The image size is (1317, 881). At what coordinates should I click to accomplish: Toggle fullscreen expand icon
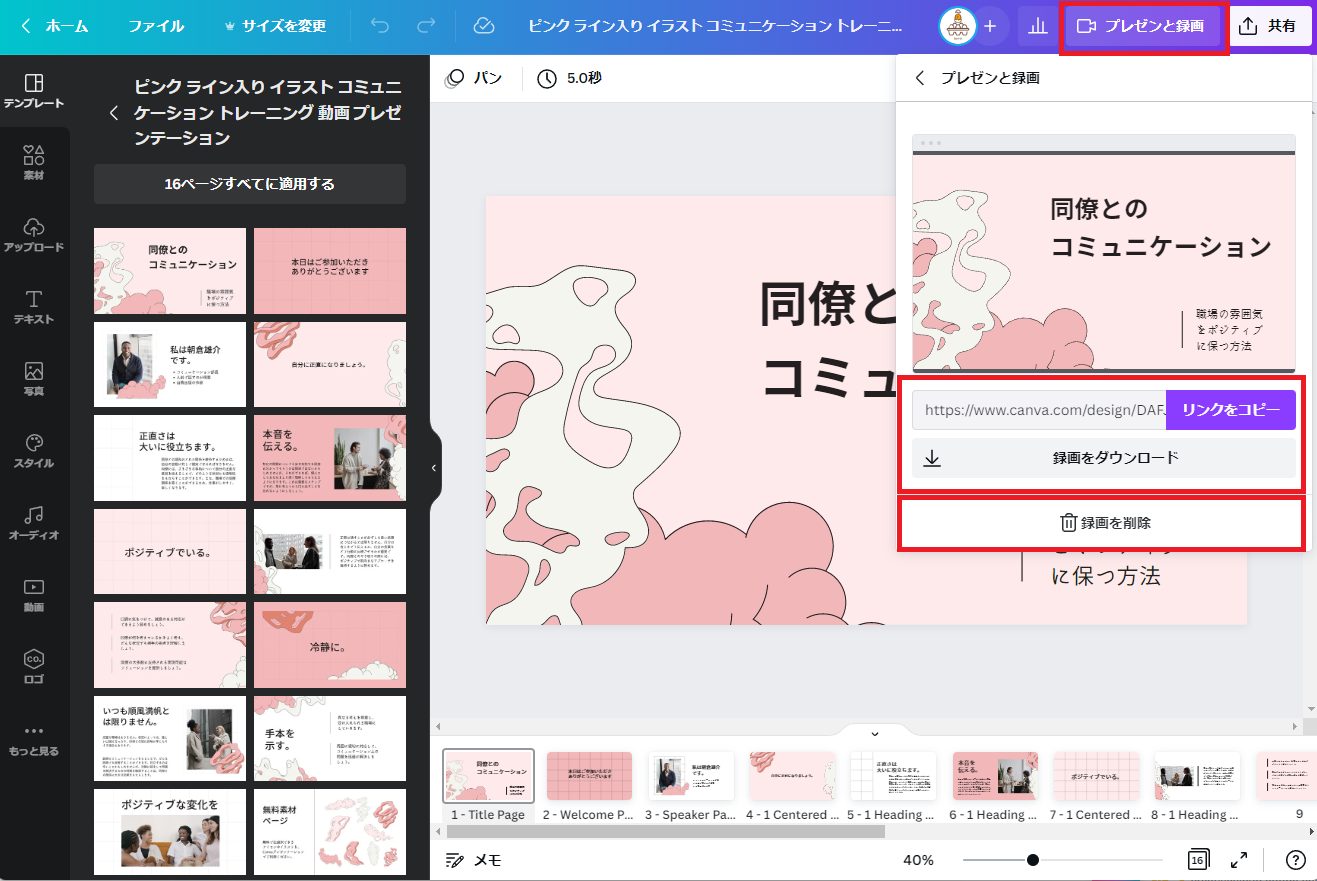(1238, 859)
